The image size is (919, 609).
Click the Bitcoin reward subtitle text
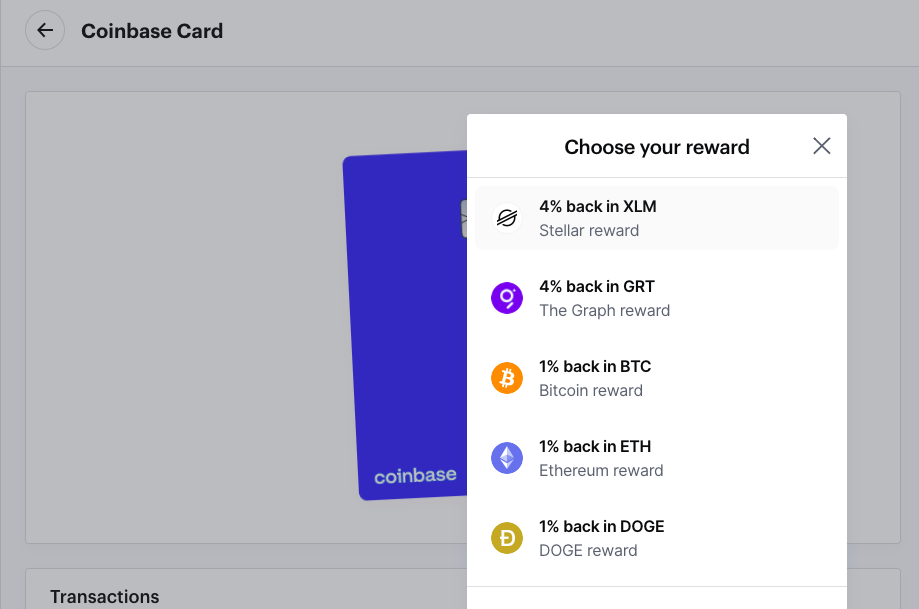pos(591,390)
